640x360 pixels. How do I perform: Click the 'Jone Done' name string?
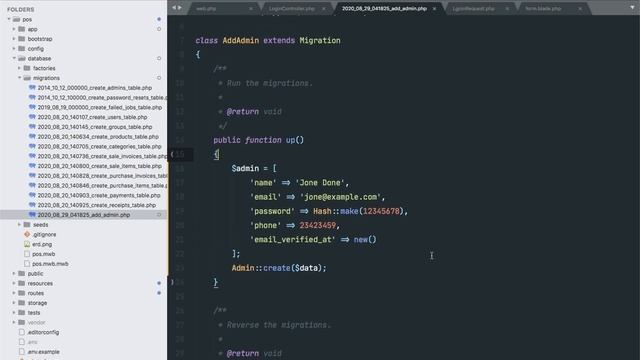click(x=320, y=182)
